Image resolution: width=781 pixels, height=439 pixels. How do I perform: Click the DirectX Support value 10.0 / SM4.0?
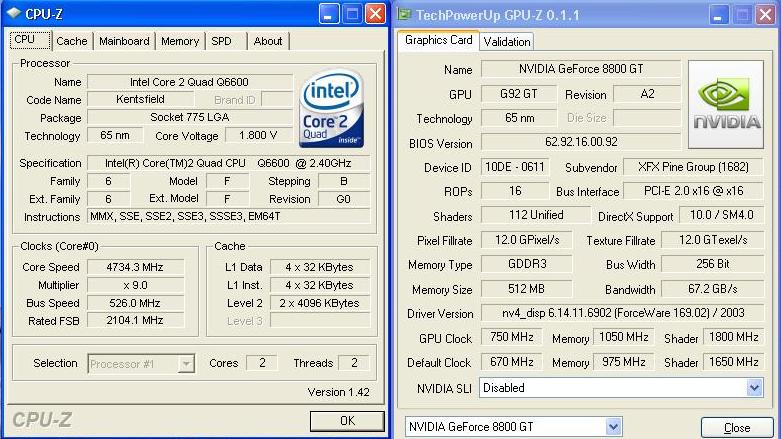pos(721,215)
